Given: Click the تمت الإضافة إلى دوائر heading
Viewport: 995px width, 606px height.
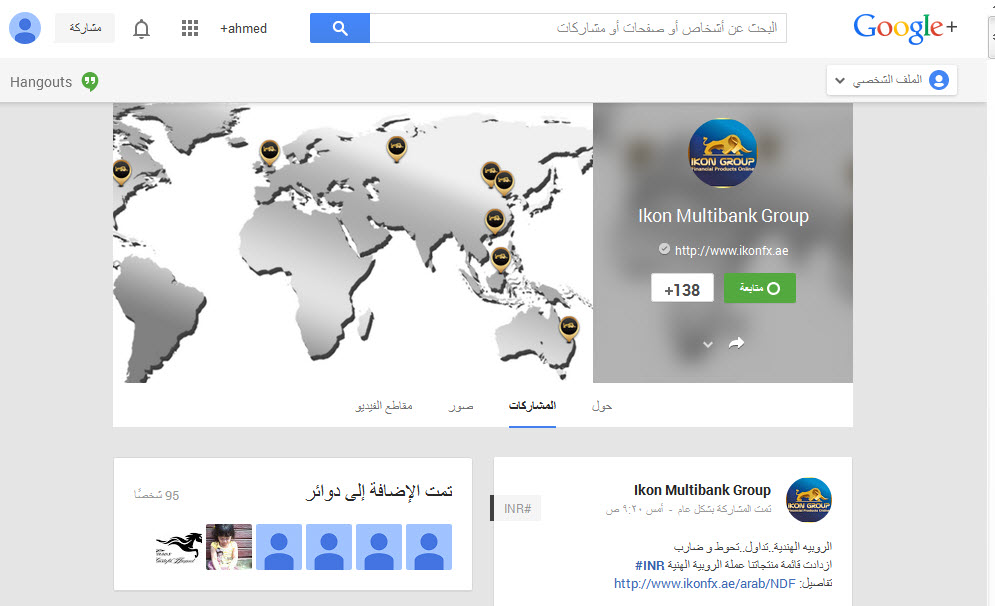Looking at the screenshot, I should pyautogui.click(x=379, y=492).
